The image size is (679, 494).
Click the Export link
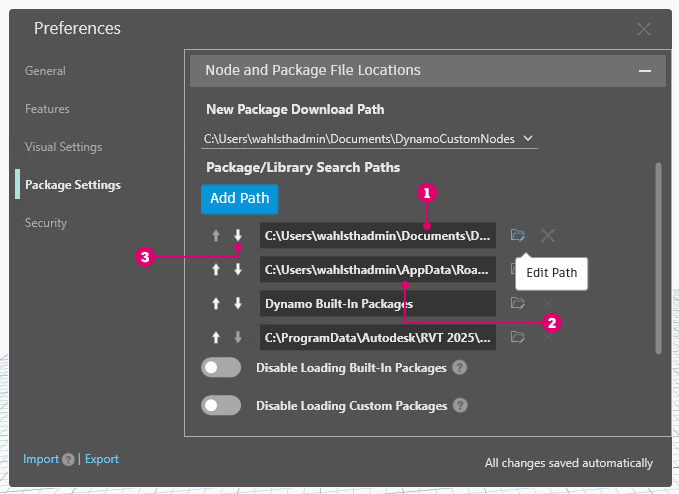point(102,459)
